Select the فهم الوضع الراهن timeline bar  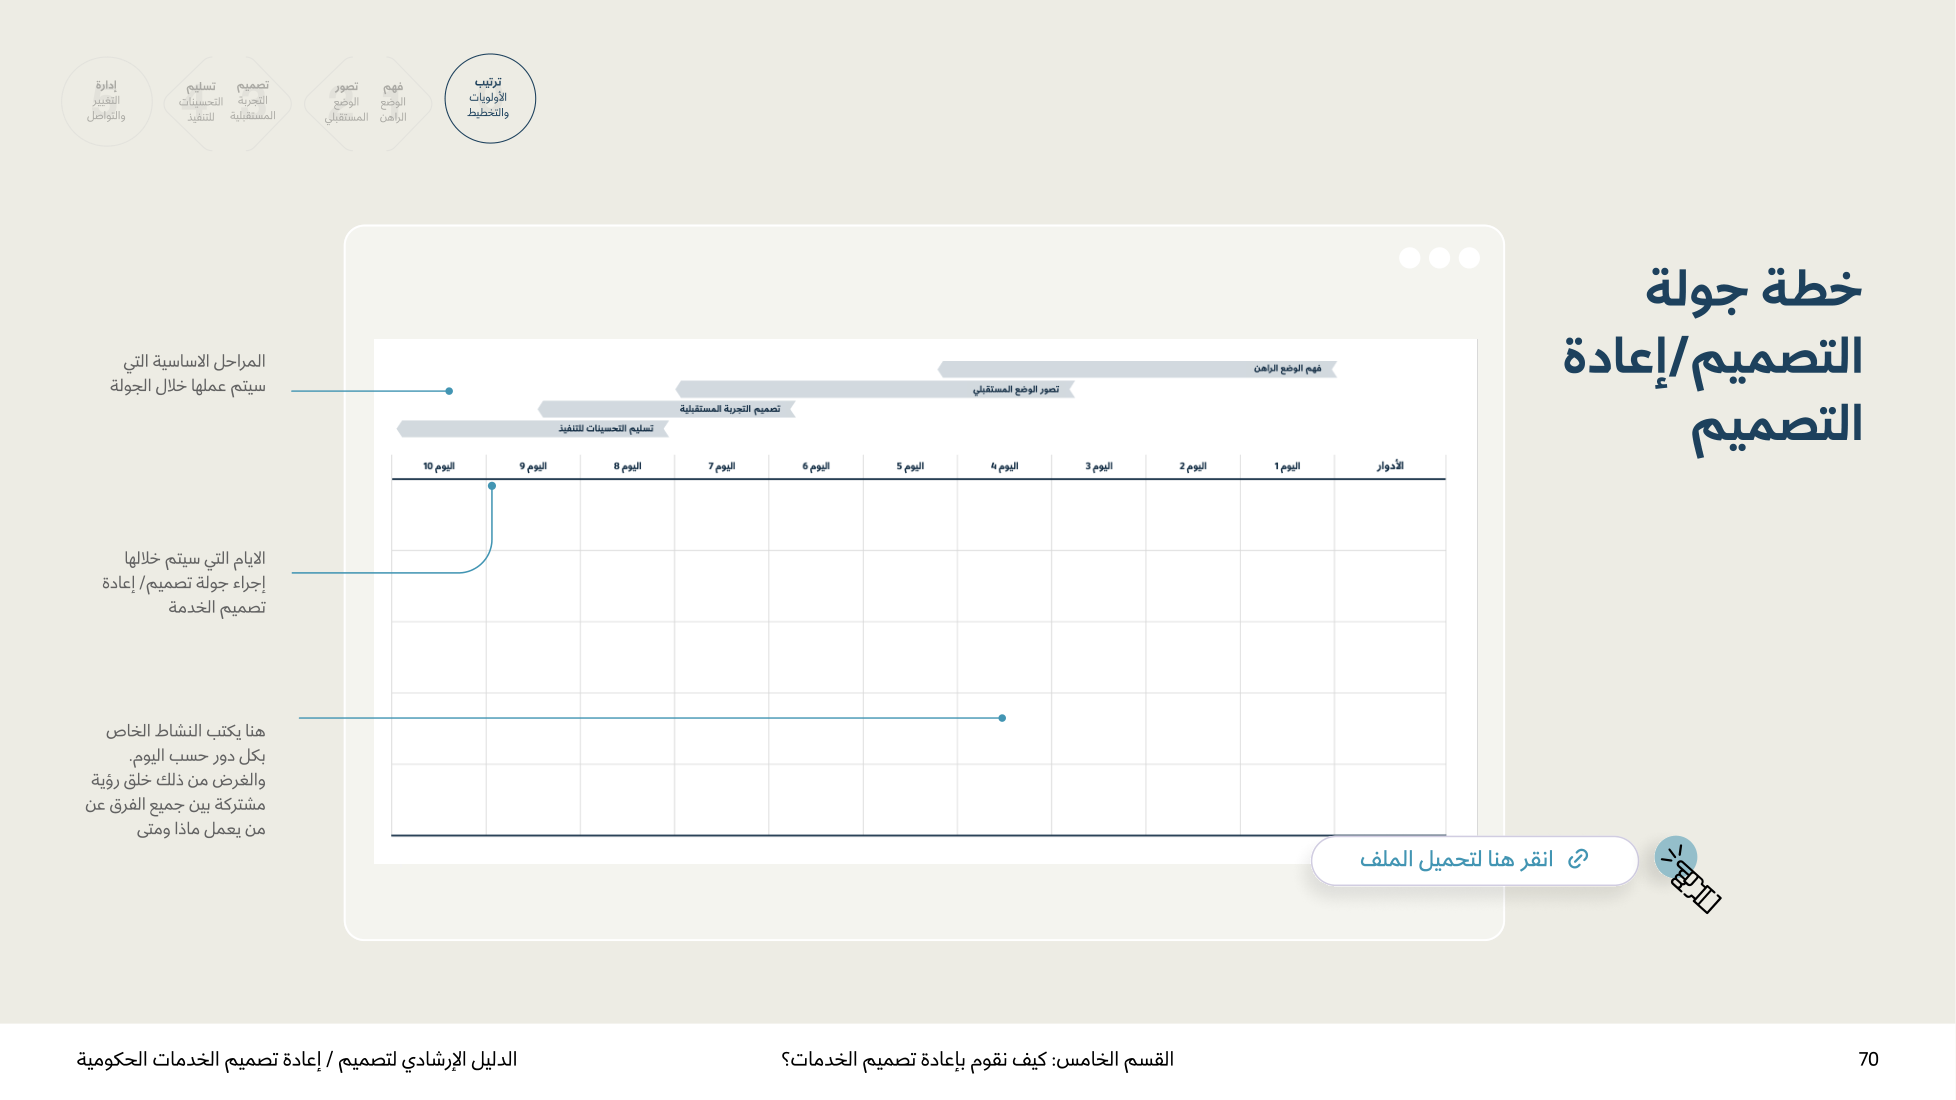1137,369
